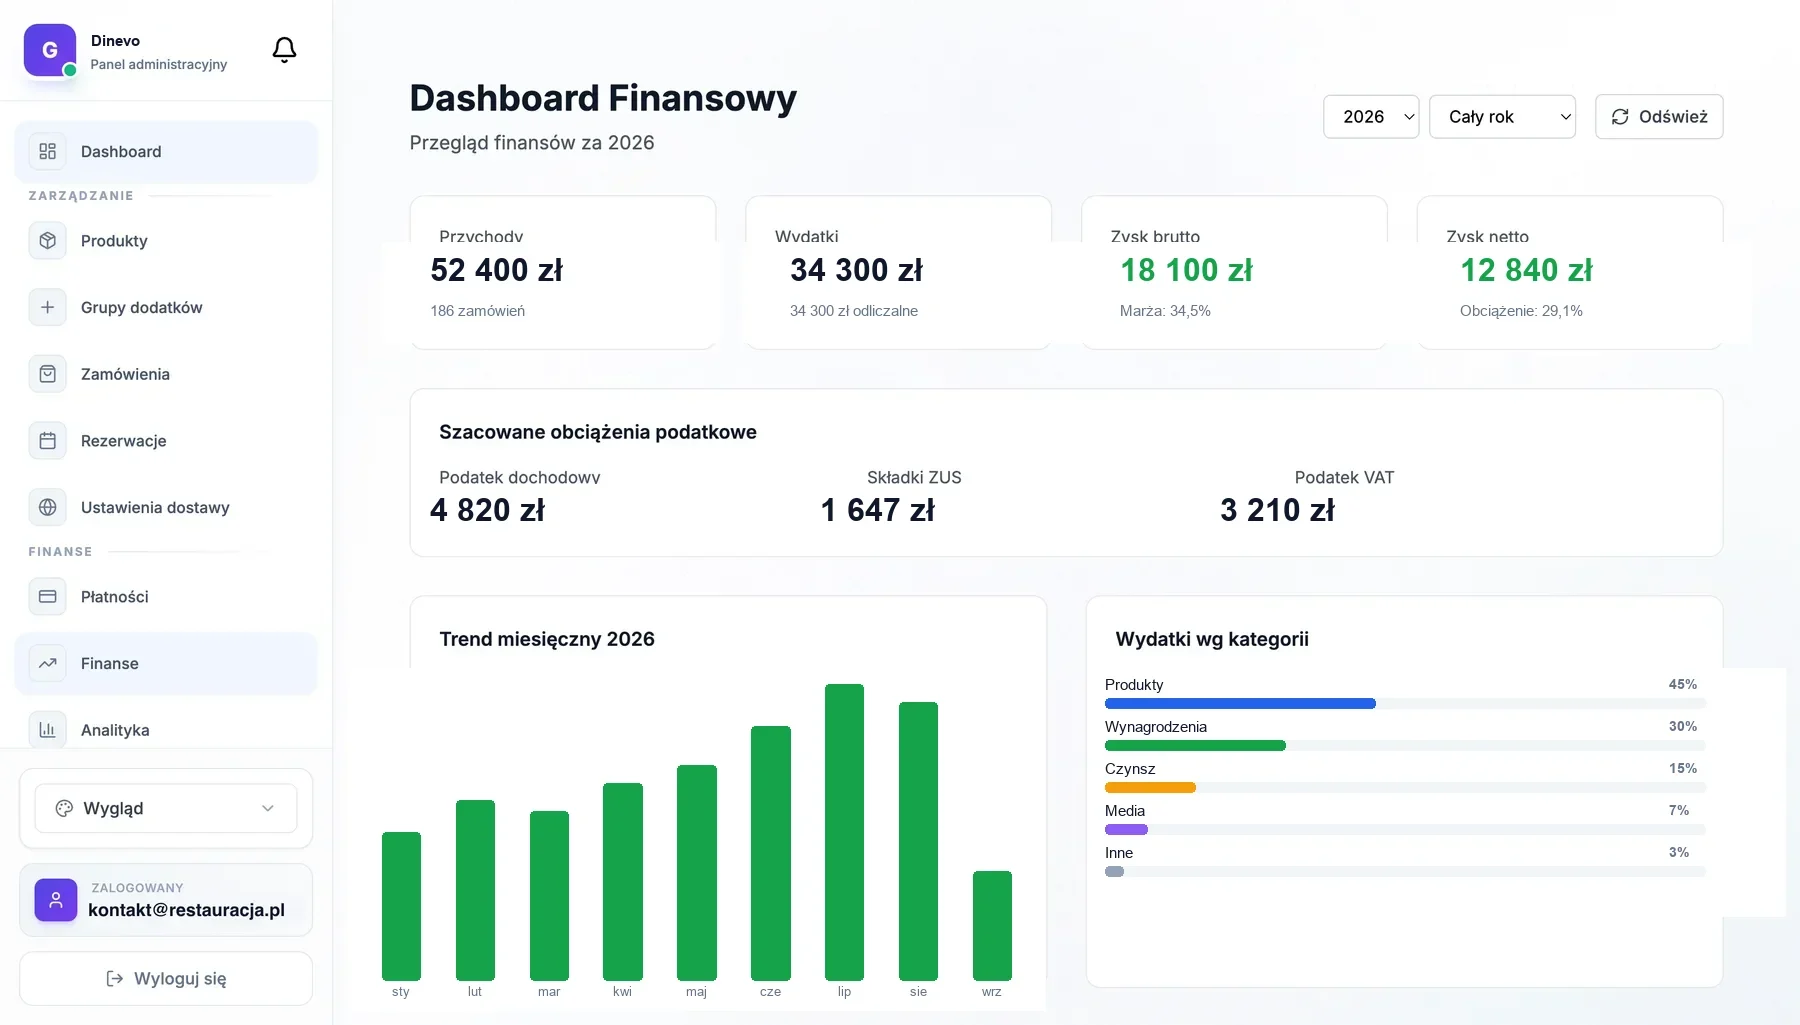Click the 4 820 zł income tax value
Screen dimensions: 1800x1025
click(487, 510)
